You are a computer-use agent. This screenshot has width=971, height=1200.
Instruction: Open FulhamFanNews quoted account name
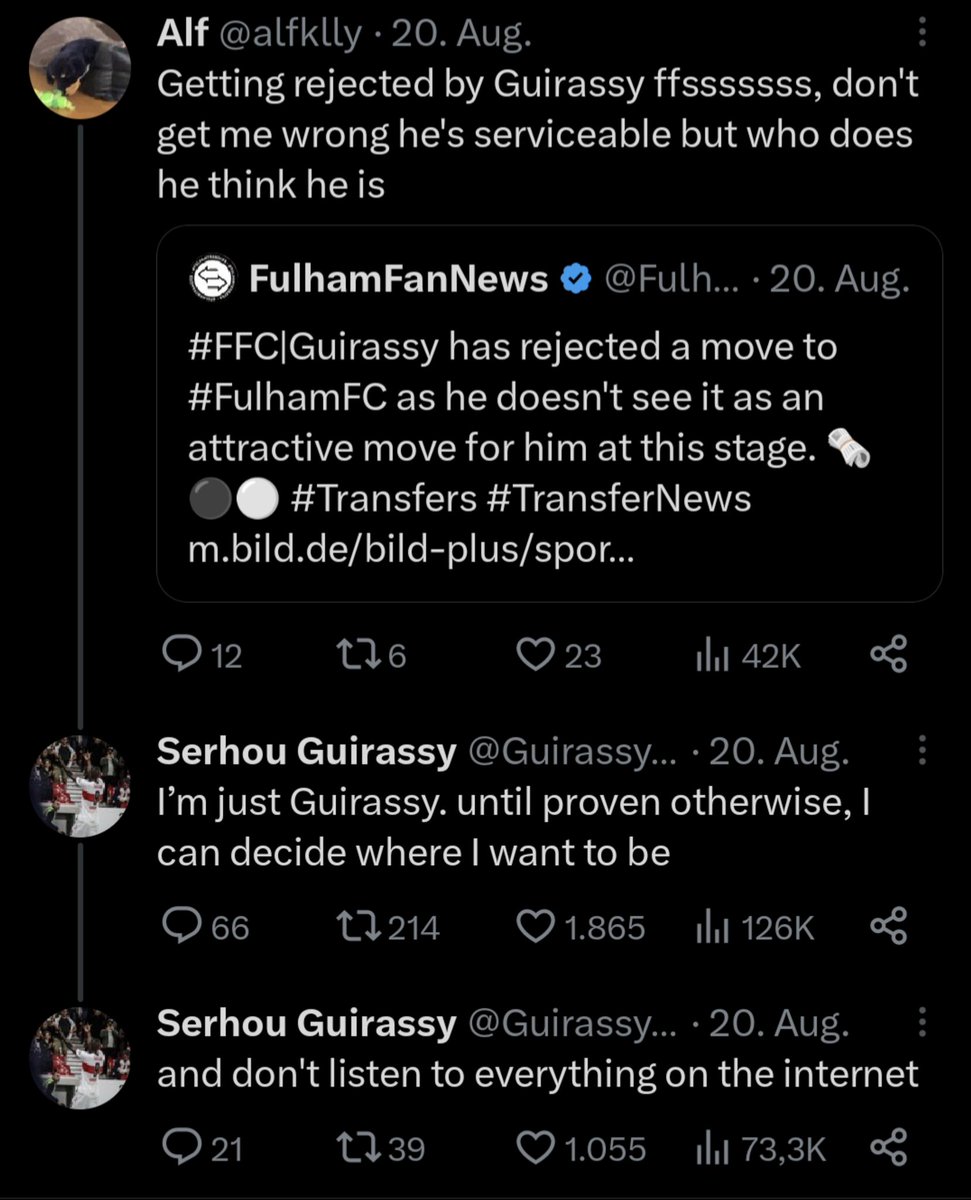(397, 280)
